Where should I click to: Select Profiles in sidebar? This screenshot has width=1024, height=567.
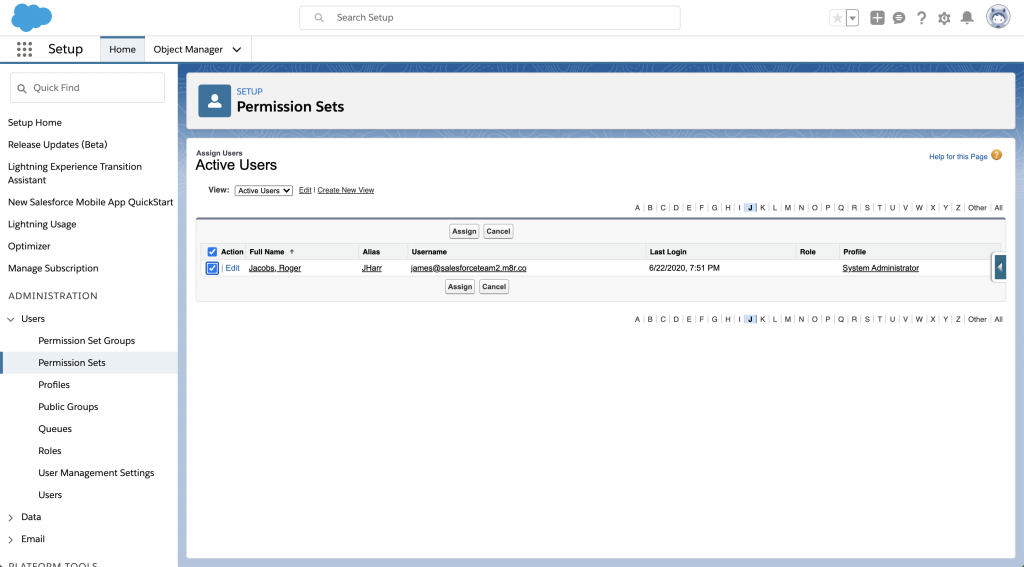click(x=54, y=385)
